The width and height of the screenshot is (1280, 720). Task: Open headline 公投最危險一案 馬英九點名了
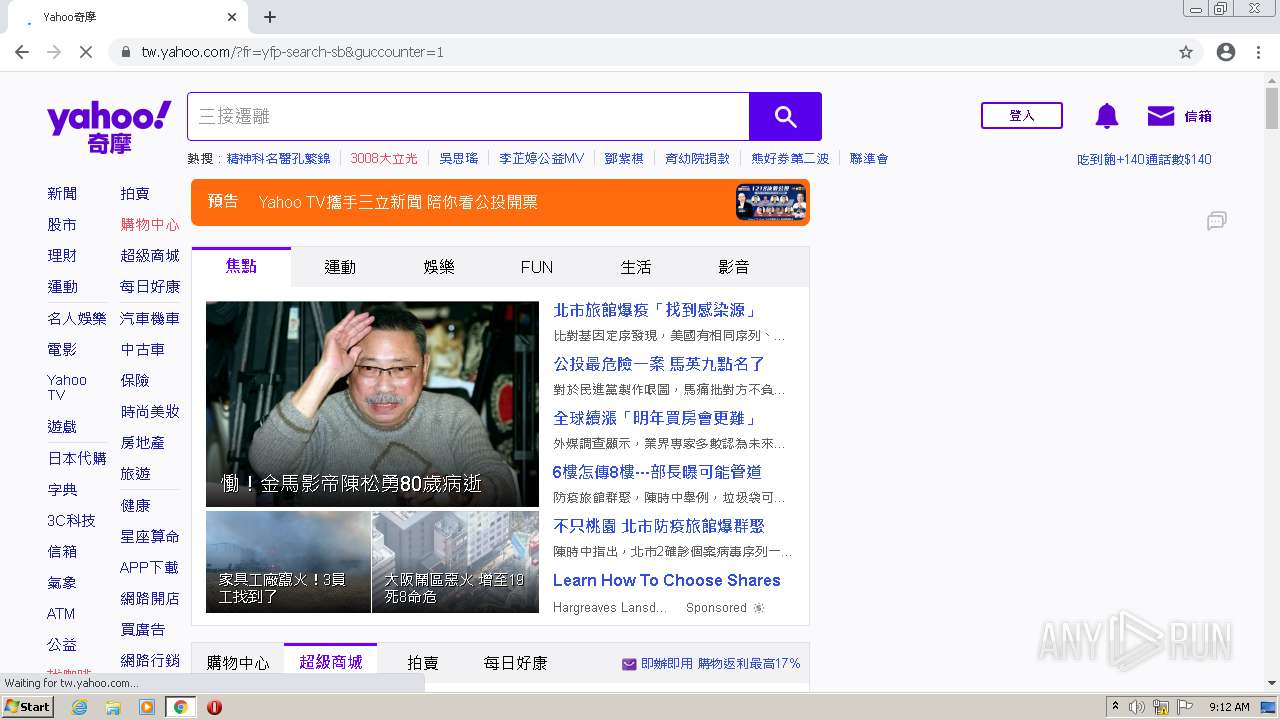coord(659,365)
